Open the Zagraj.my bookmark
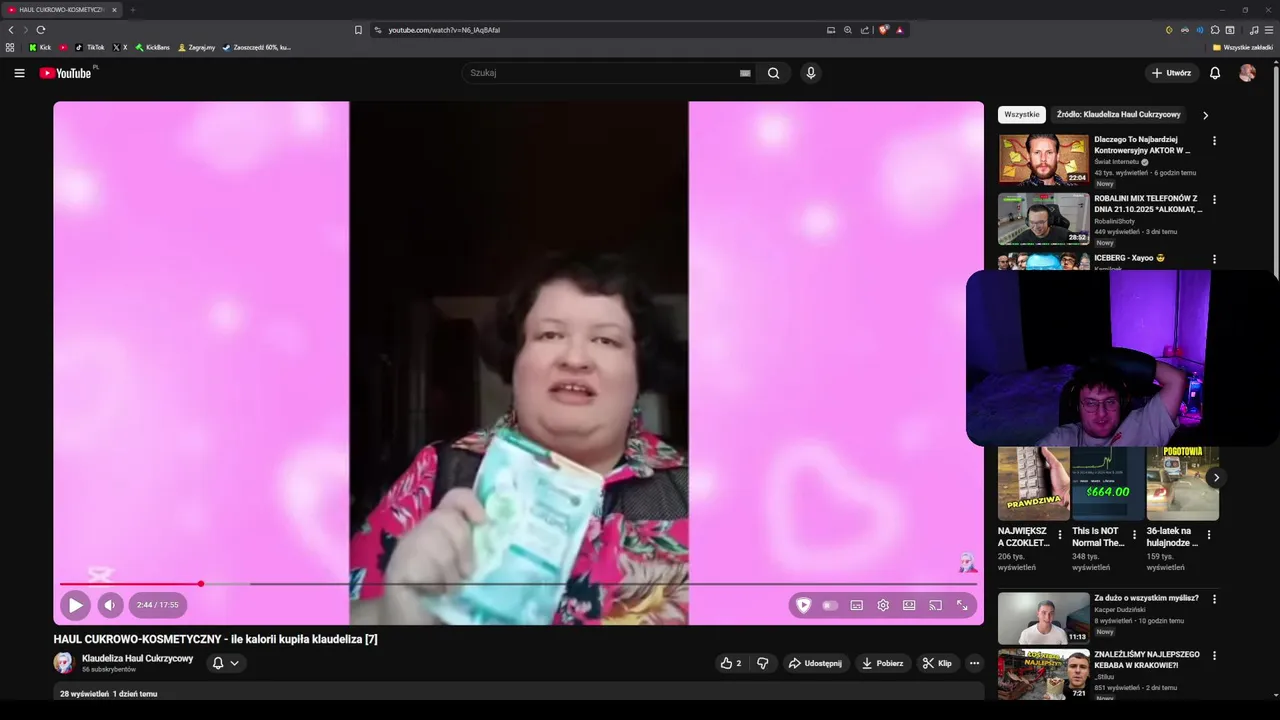Image resolution: width=1280 pixels, height=720 pixels. tap(196, 47)
